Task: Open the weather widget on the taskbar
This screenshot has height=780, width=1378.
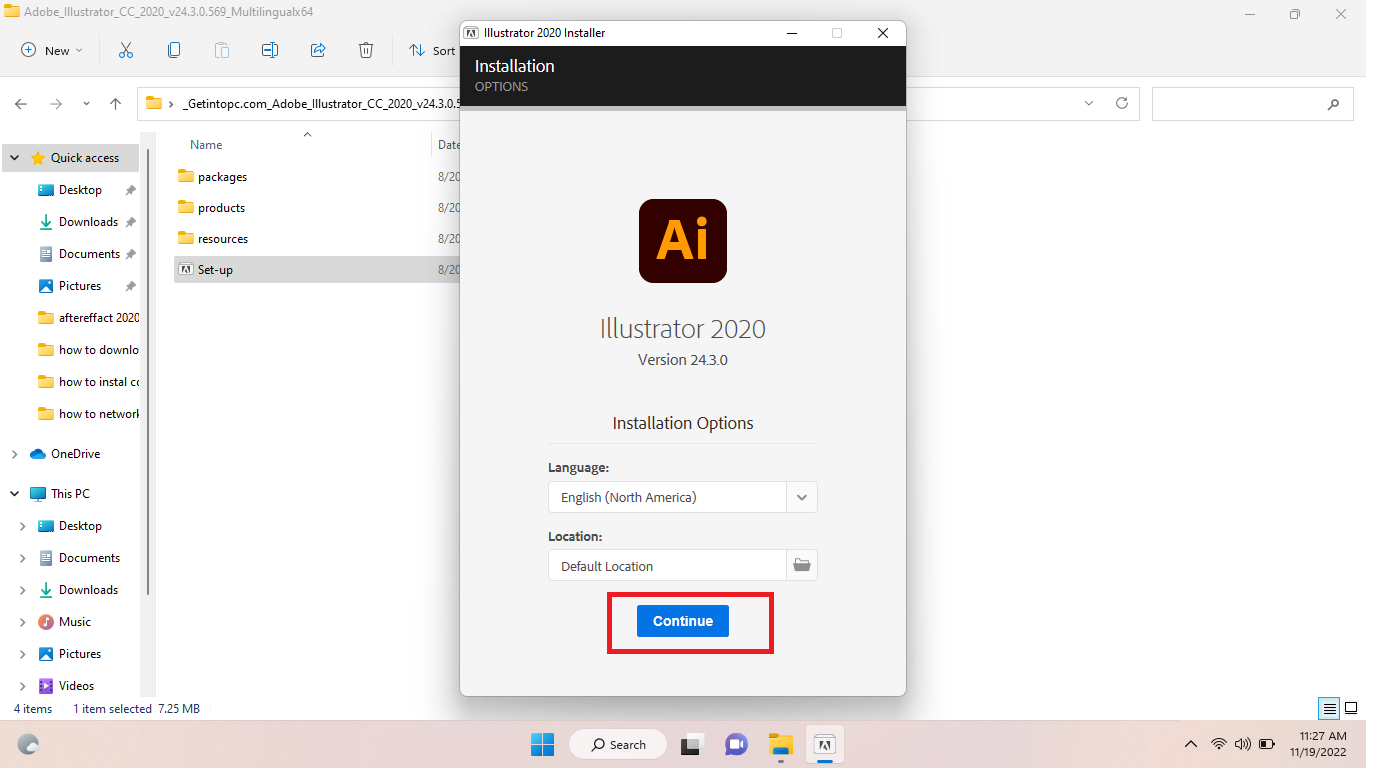Action: (29, 745)
